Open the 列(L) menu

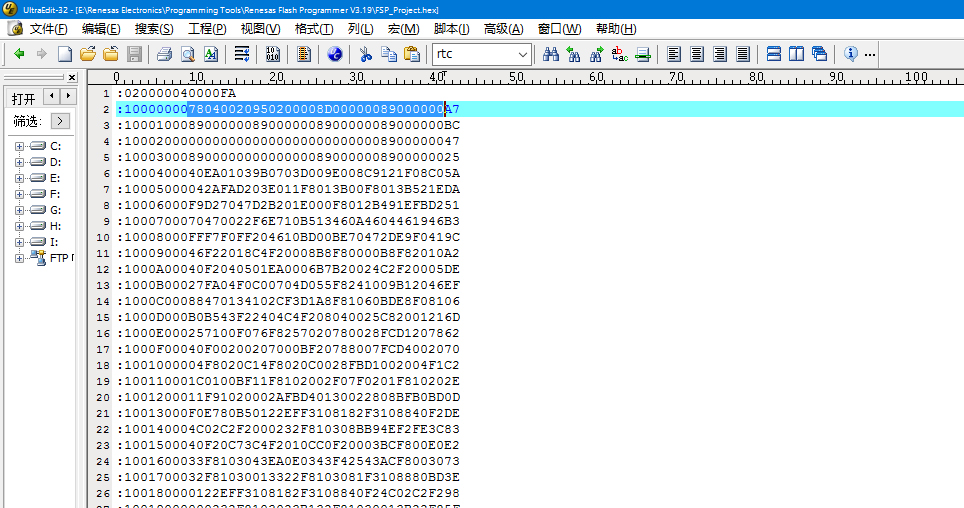[x=360, y=29]
